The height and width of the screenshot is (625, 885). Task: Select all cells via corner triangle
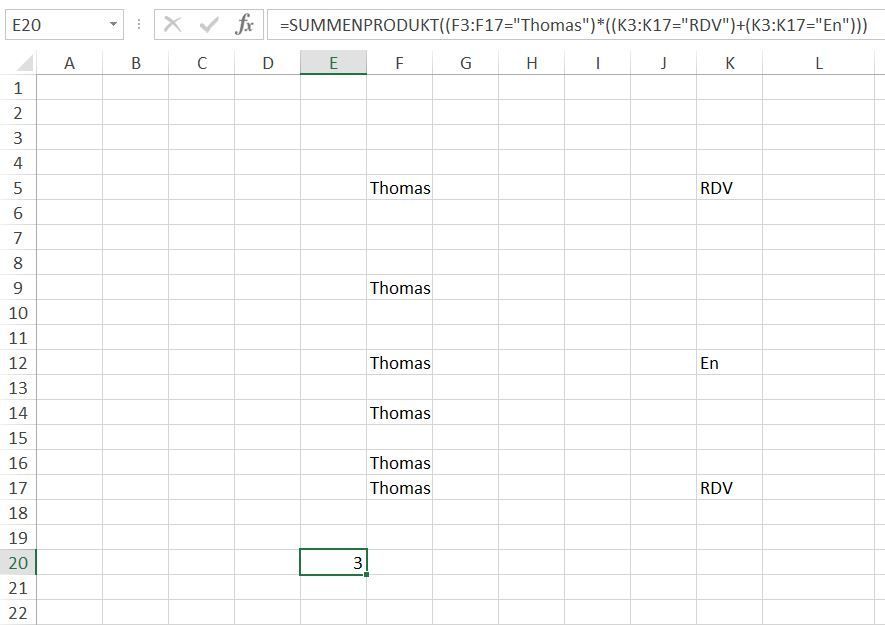pos(24,63)
